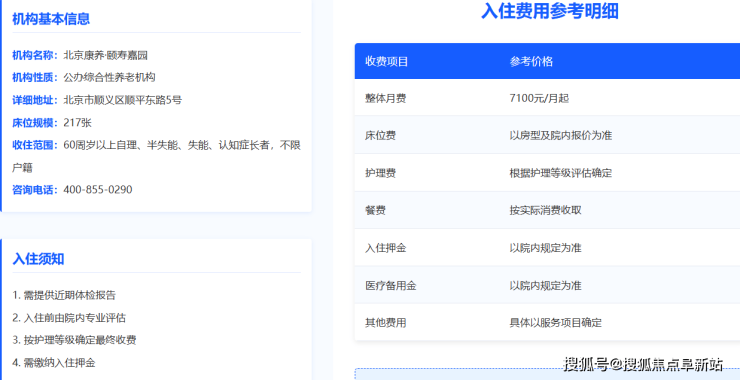Click the 参考价格 column header
This screenshot has width=740, height=380.
click(x=531, y=61)
